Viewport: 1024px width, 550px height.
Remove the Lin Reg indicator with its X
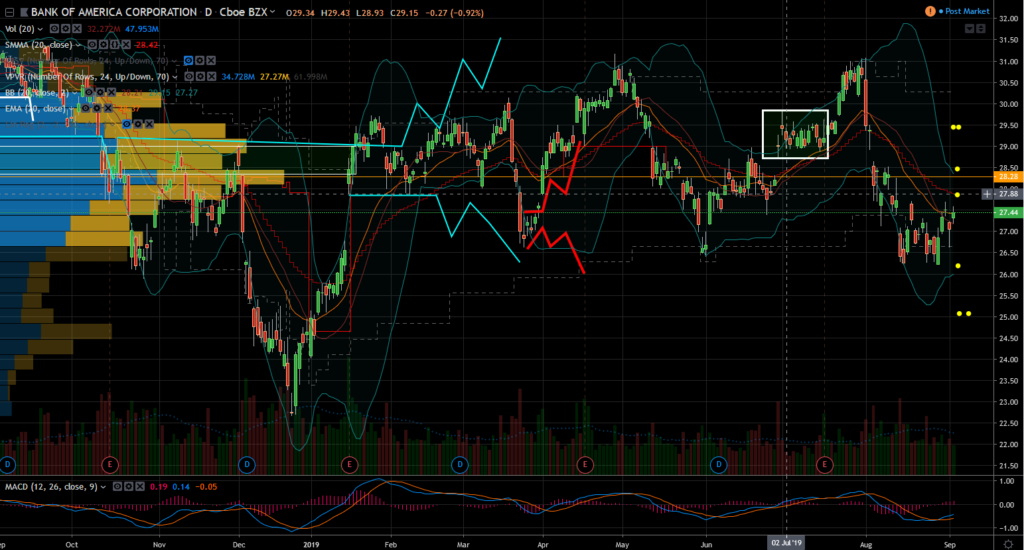150,124
